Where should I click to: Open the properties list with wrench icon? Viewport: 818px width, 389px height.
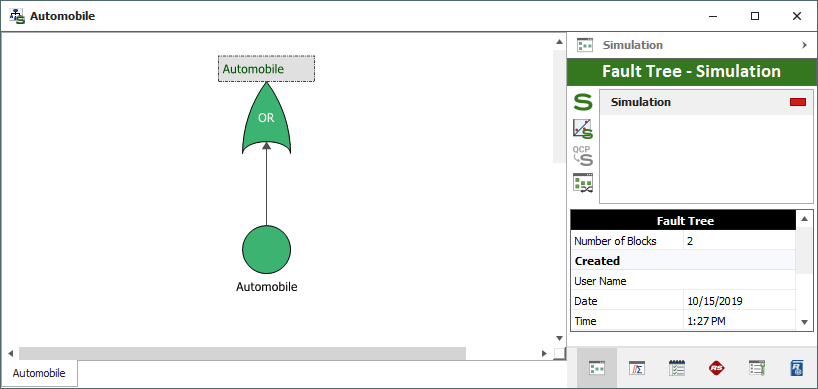pyautogui.click(x=756, y=368)
